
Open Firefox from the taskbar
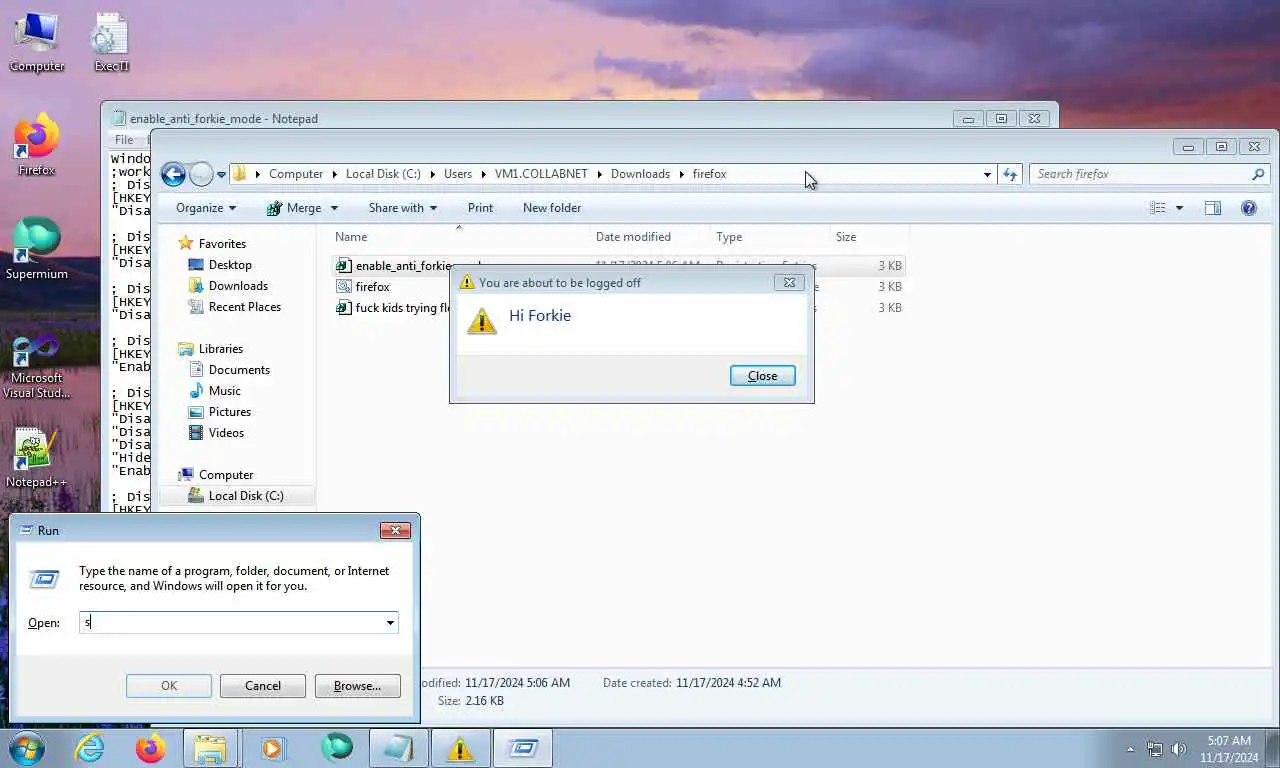click(x=151, y=748)
